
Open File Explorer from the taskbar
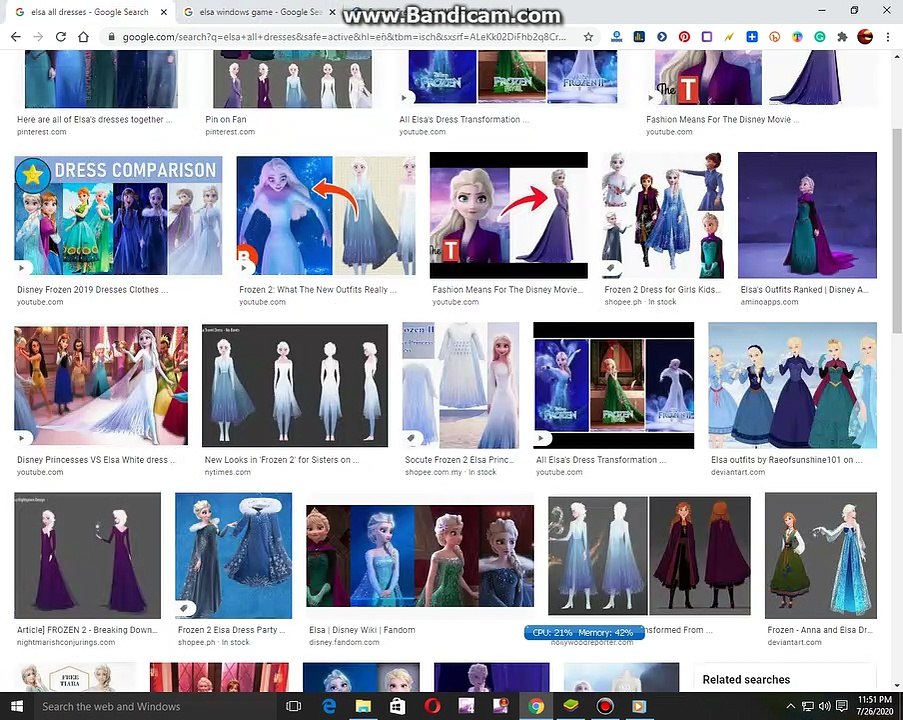363,706
